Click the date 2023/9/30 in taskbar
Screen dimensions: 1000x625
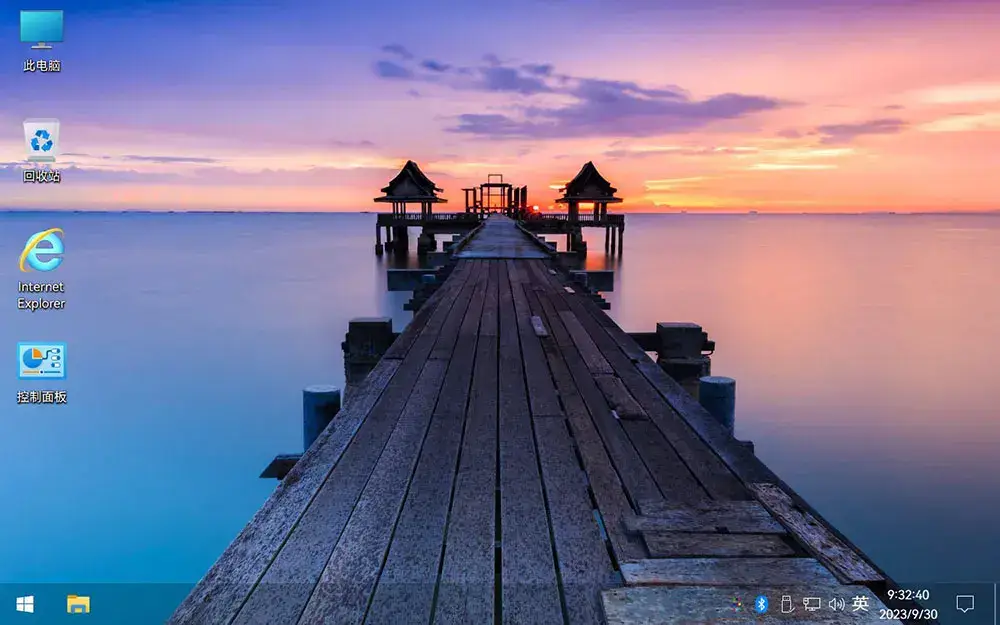pos(908,614)
